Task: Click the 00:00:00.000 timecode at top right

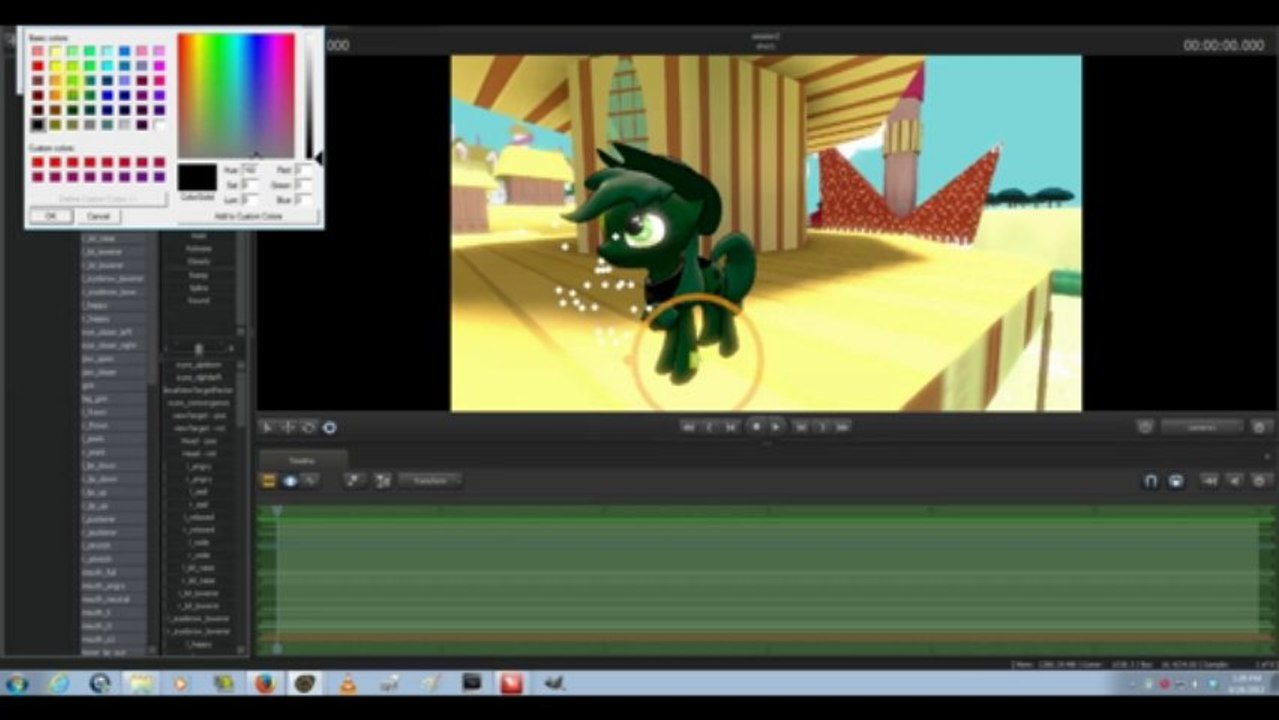Action: point(1224,45)
